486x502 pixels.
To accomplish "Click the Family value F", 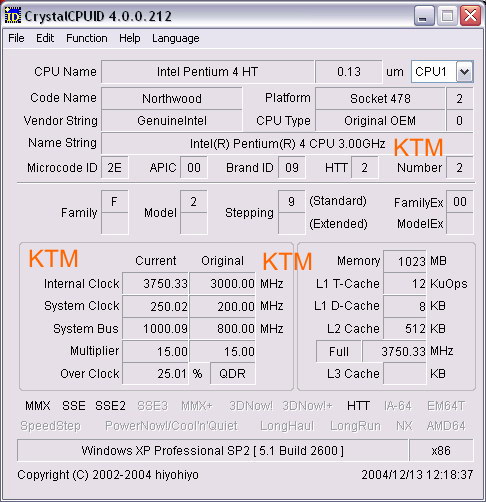I will [x=114, y=201].
